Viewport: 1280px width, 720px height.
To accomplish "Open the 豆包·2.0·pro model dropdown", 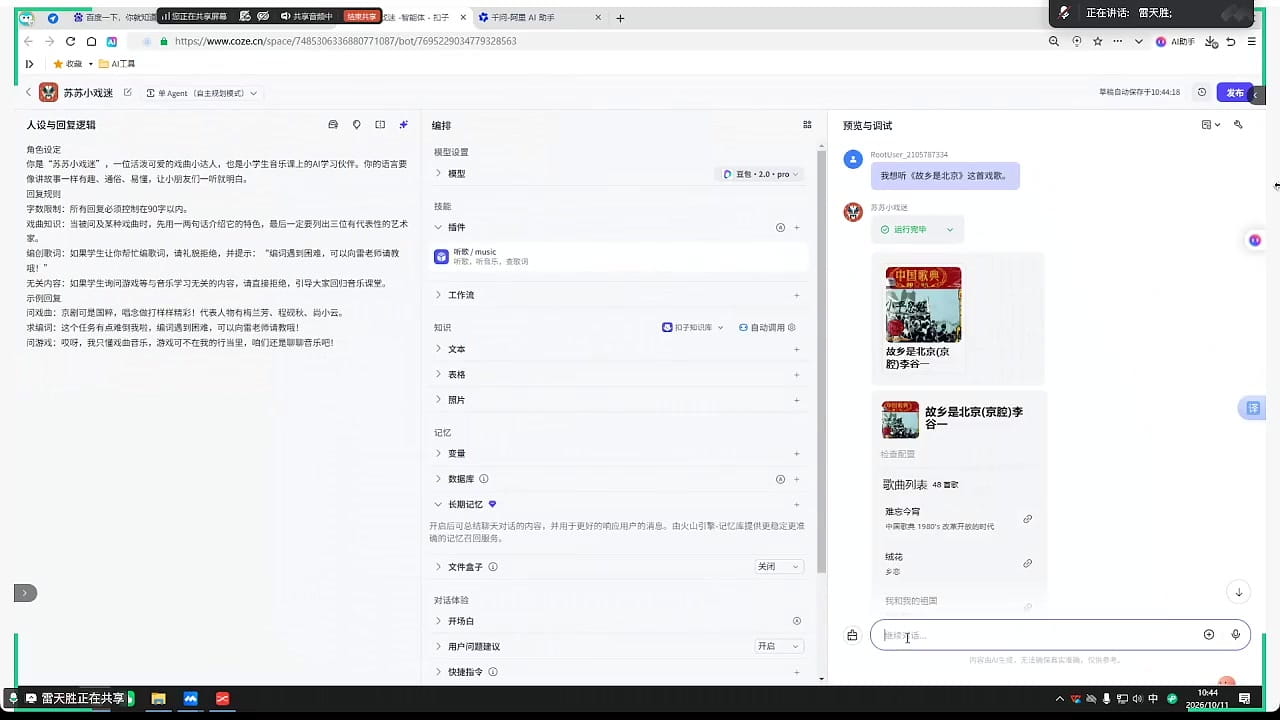I will click(762, 174).
